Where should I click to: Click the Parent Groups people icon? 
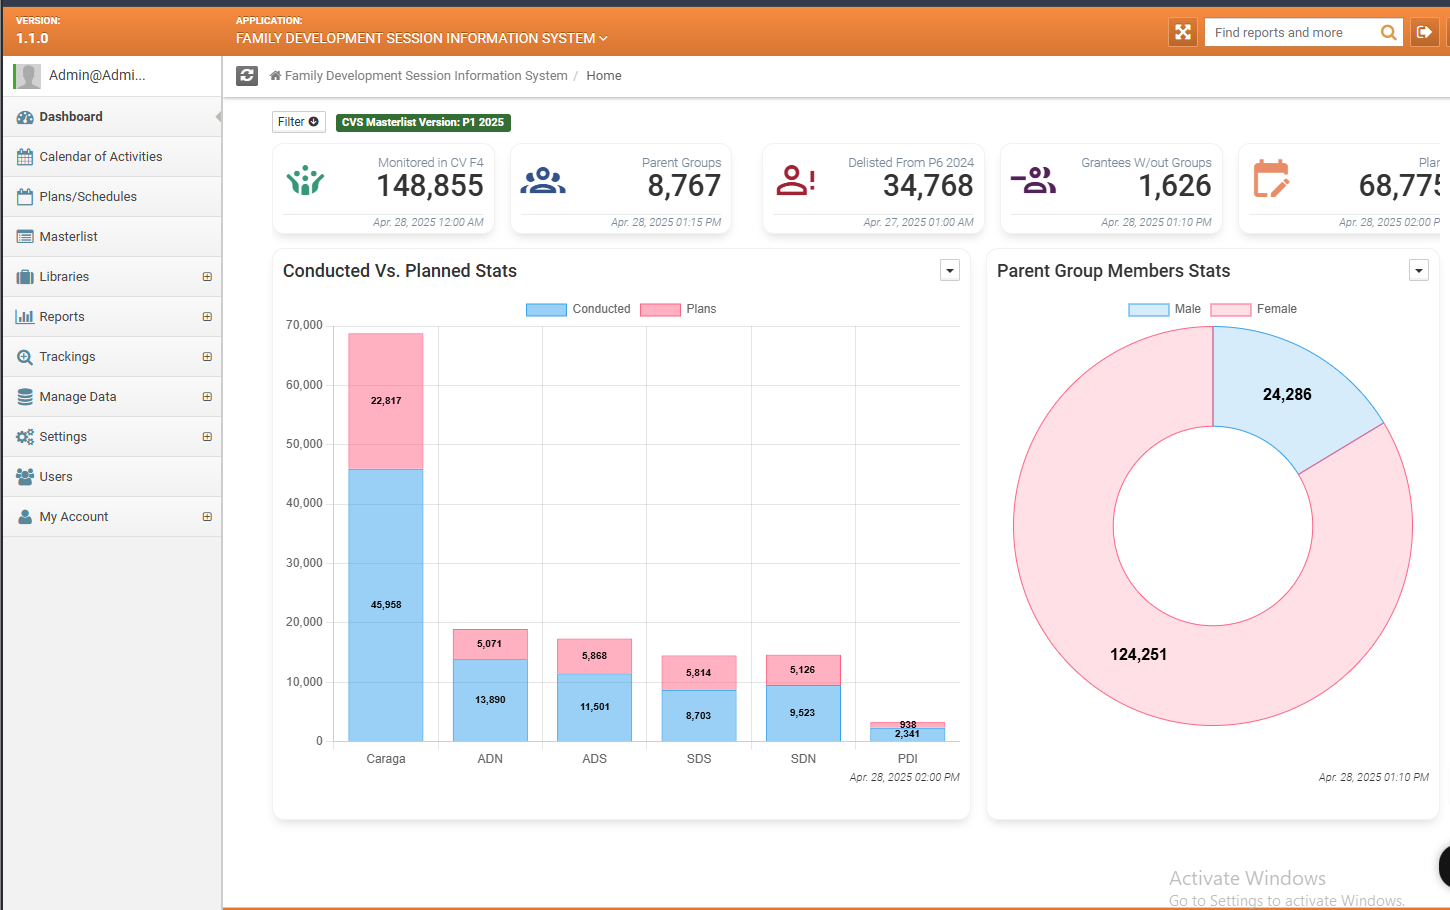543,181
